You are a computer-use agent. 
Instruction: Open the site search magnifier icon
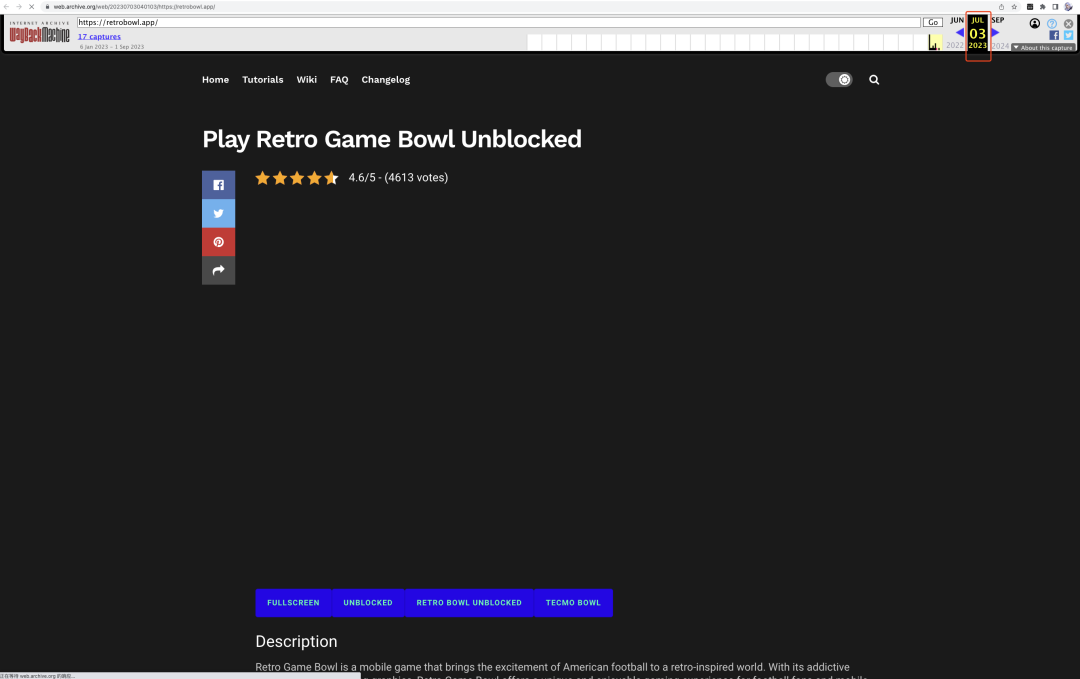point(874,80)
